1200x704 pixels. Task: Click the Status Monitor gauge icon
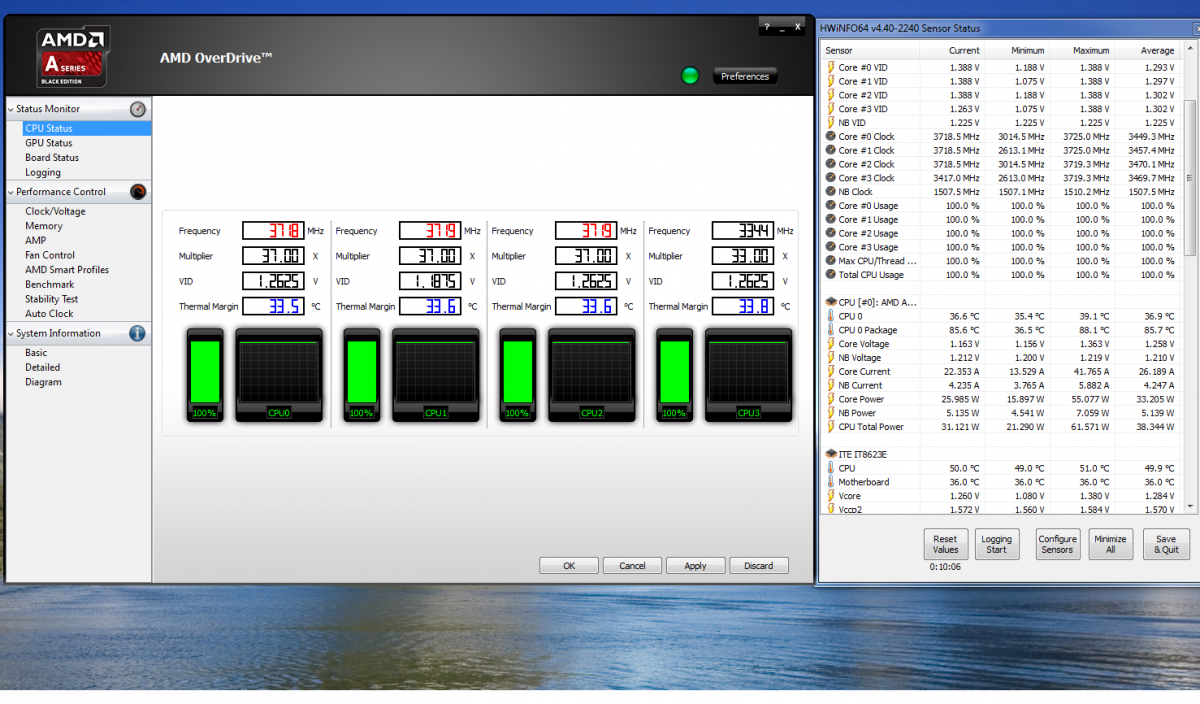click(138, 109)
